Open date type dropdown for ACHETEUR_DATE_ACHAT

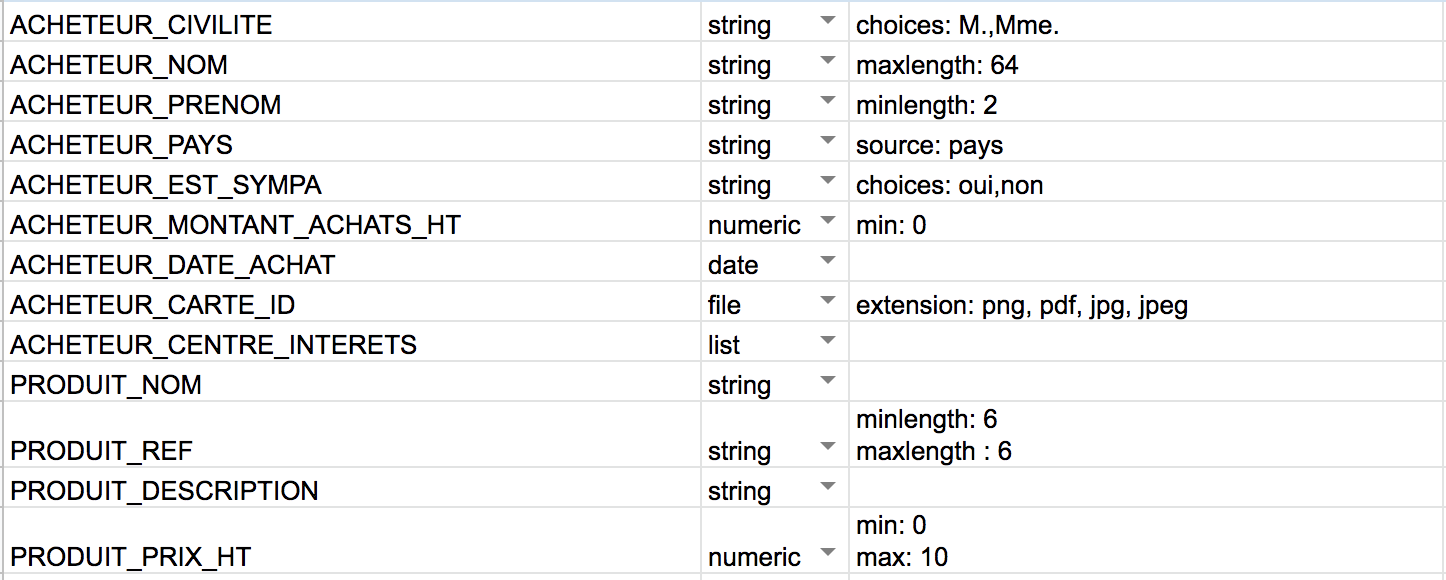tap(827, 262)
